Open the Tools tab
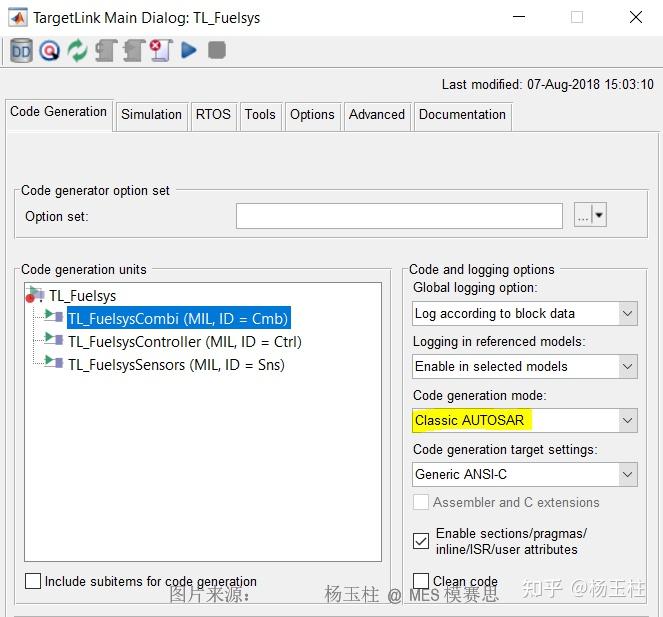The height and width of the screenshot is (617, 663). tap(260, 115)
